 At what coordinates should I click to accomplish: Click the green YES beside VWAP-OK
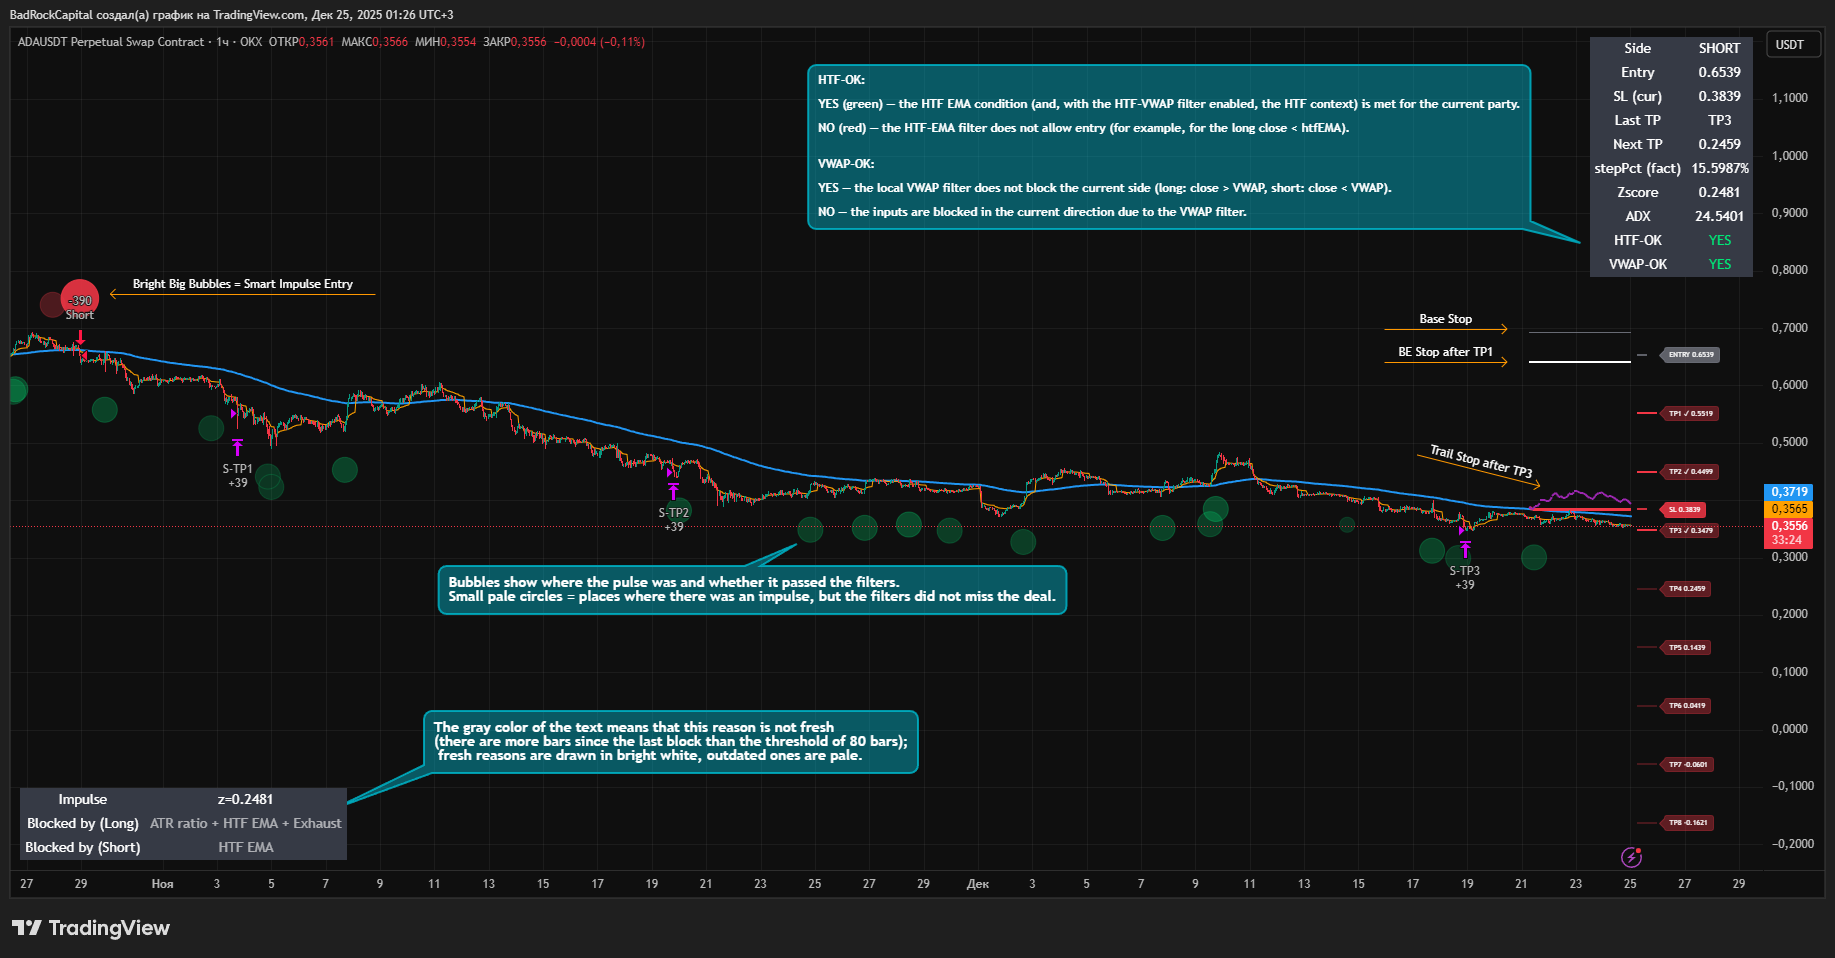pyautogui.click(x=1720, y=264)
